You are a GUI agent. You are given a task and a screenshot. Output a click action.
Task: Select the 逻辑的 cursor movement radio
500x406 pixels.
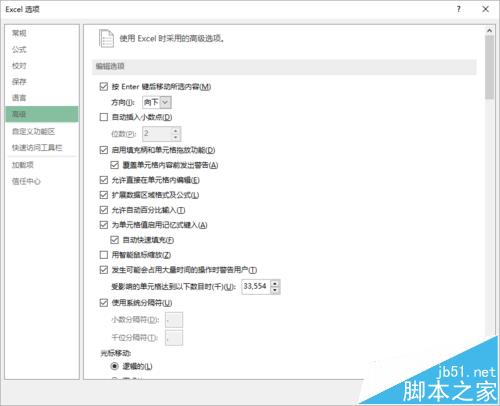coord(114,366)
